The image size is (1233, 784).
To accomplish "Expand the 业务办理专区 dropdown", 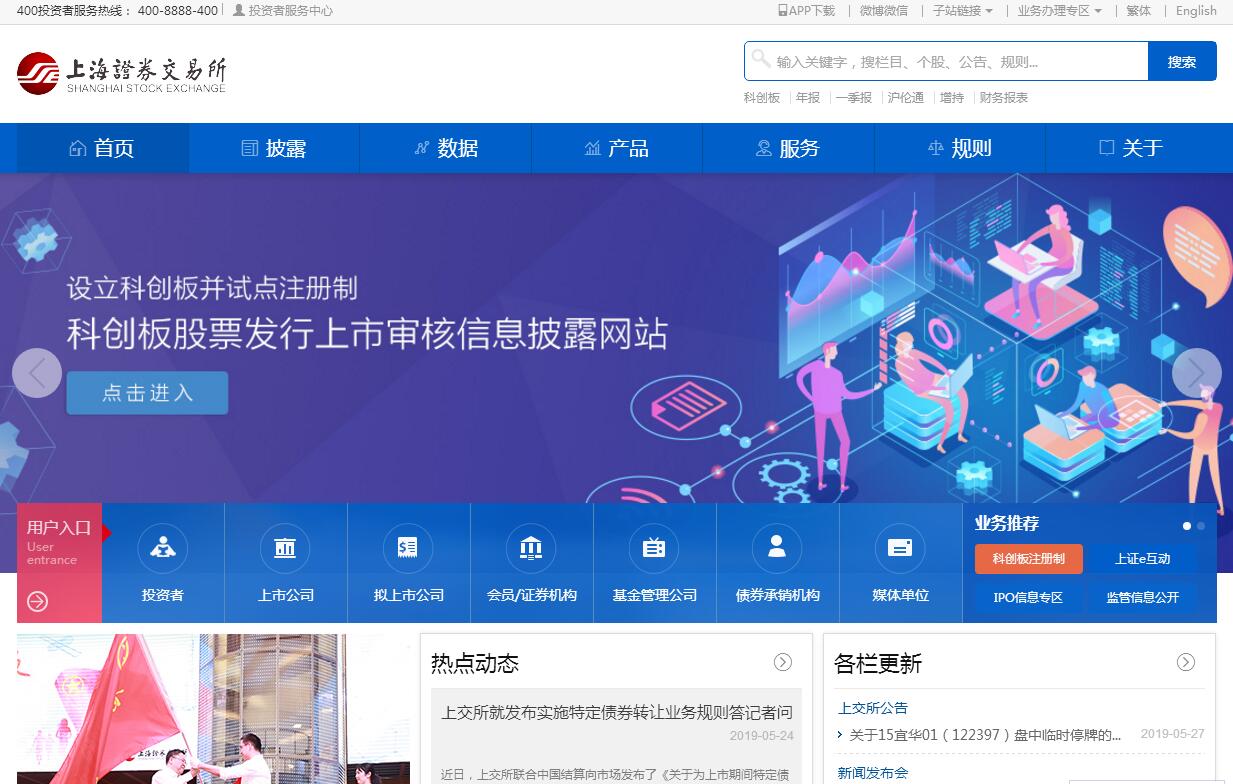I will click(1059, 11).
